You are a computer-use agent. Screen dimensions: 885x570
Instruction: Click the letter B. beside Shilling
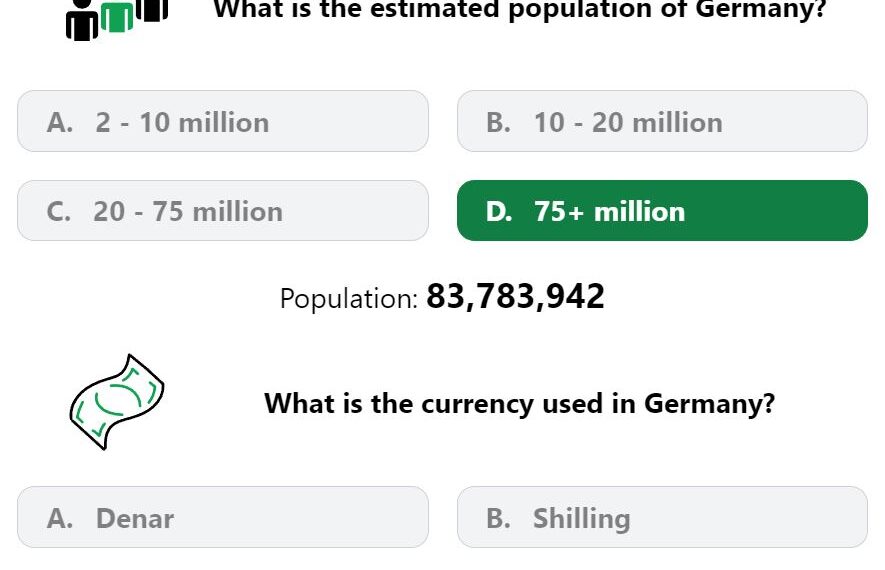tap(498, 518)
